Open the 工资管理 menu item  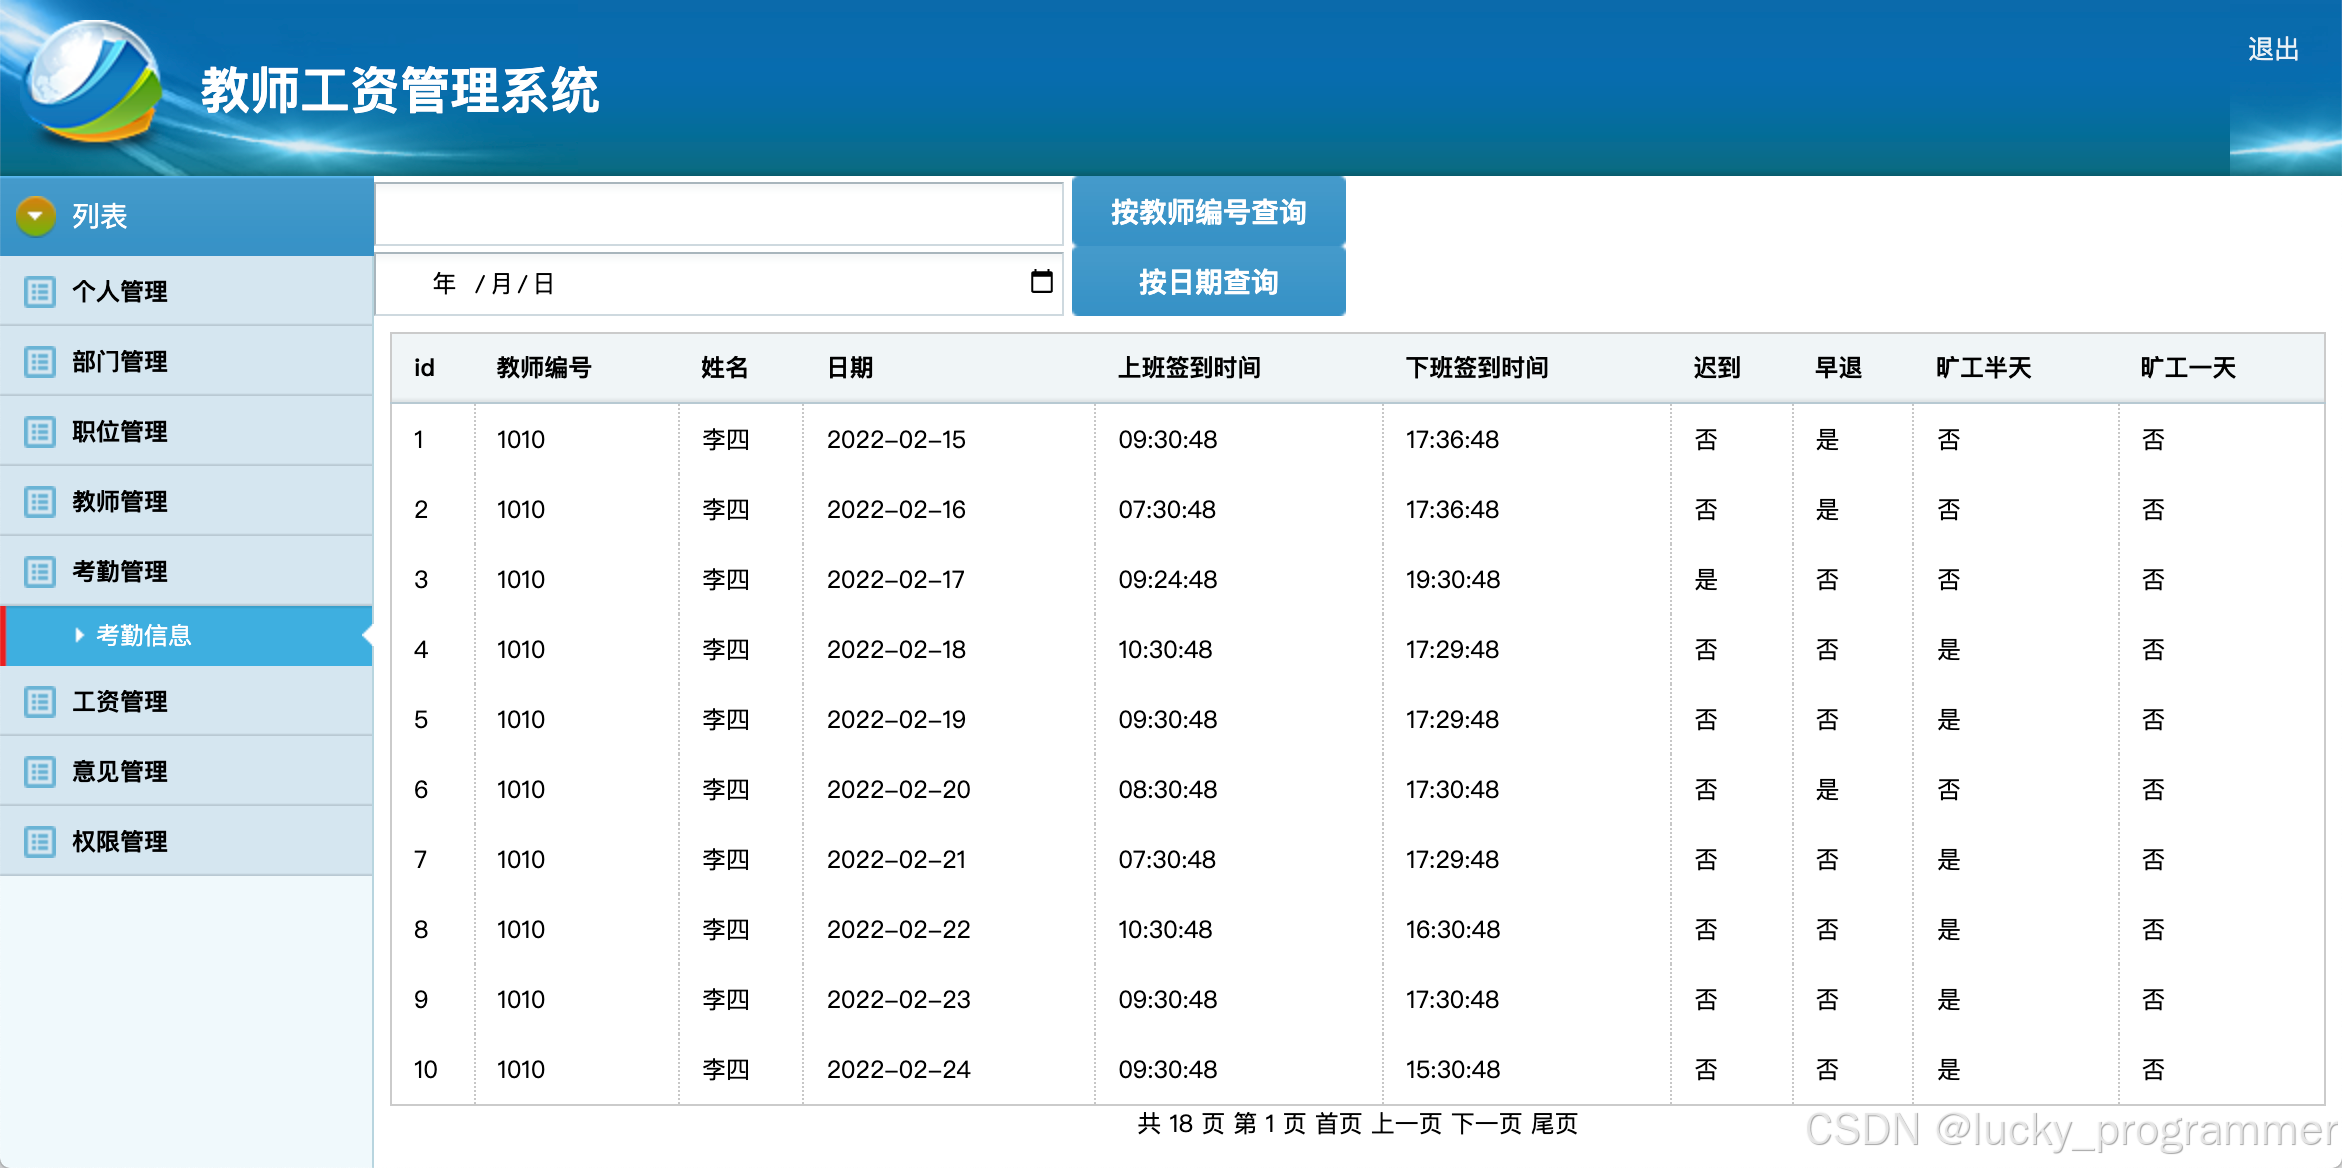[119, 701]
